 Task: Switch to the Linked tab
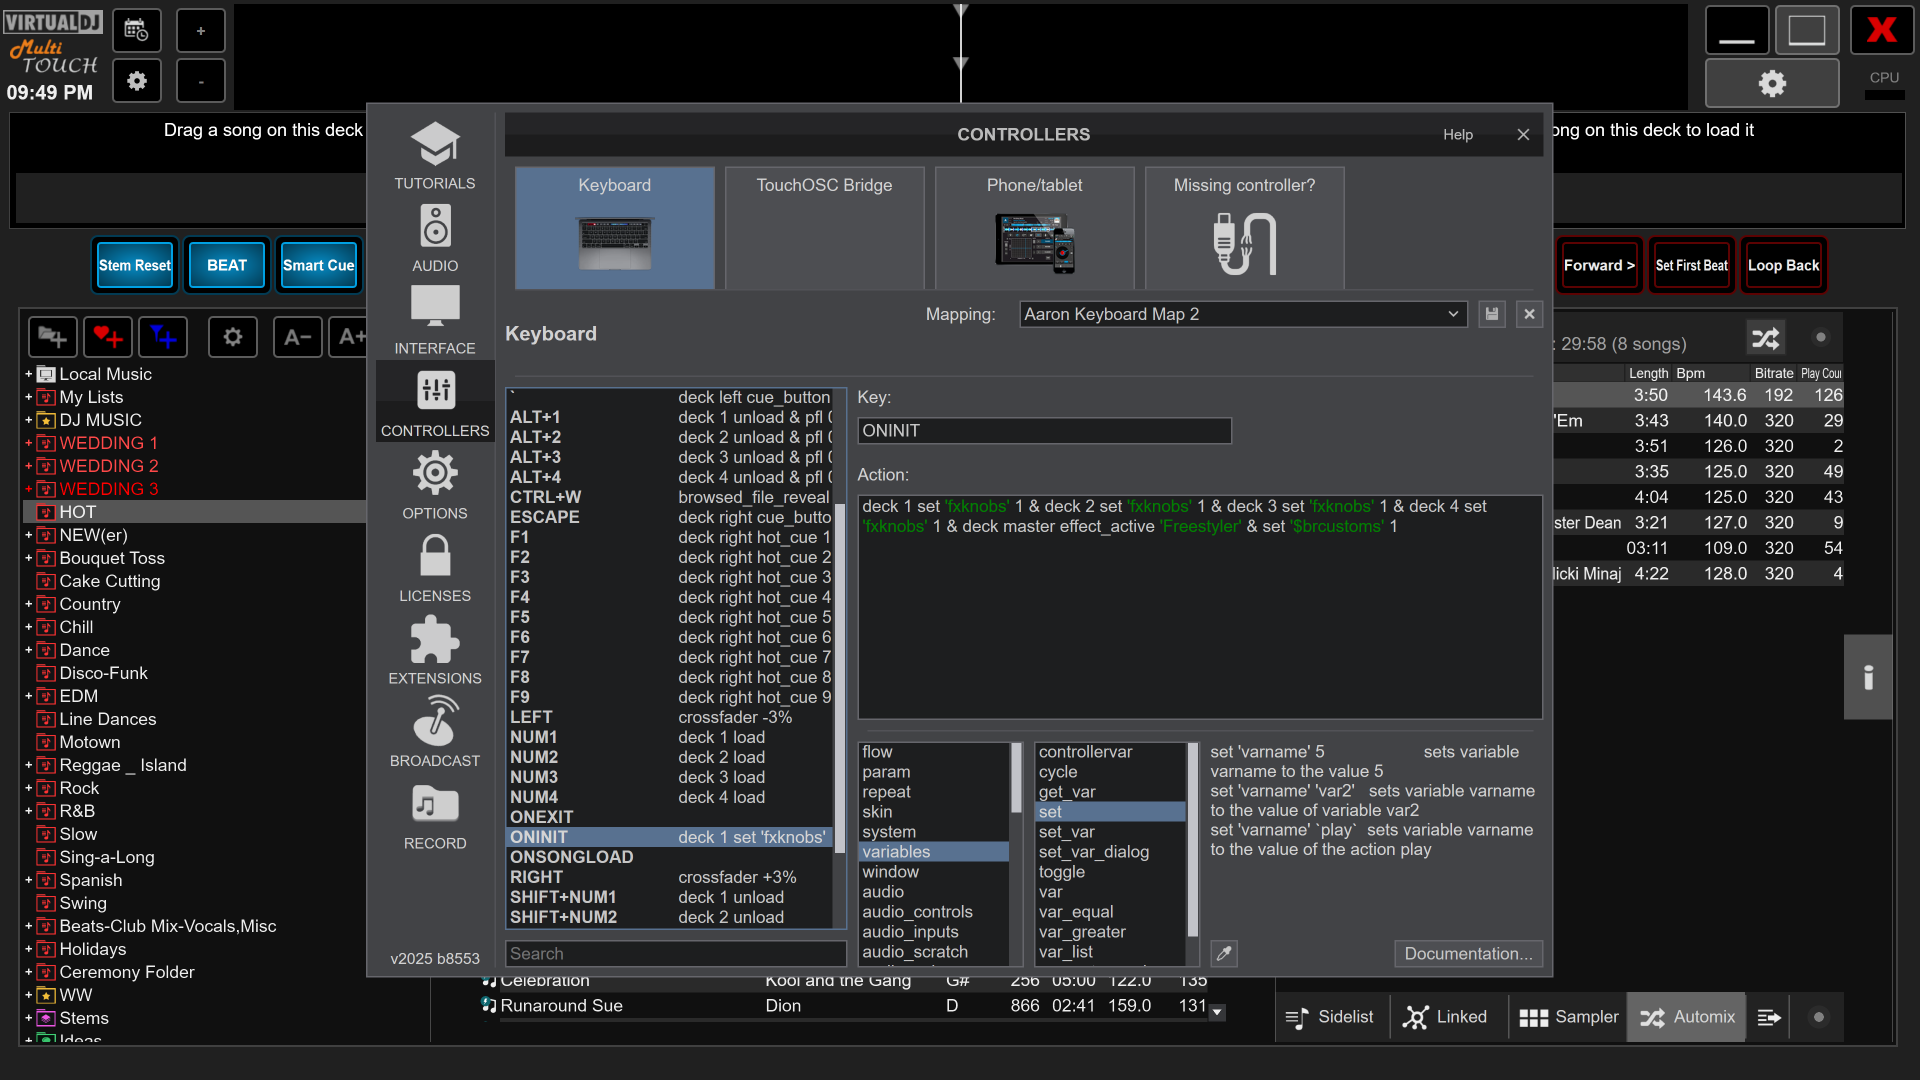1447,1017
